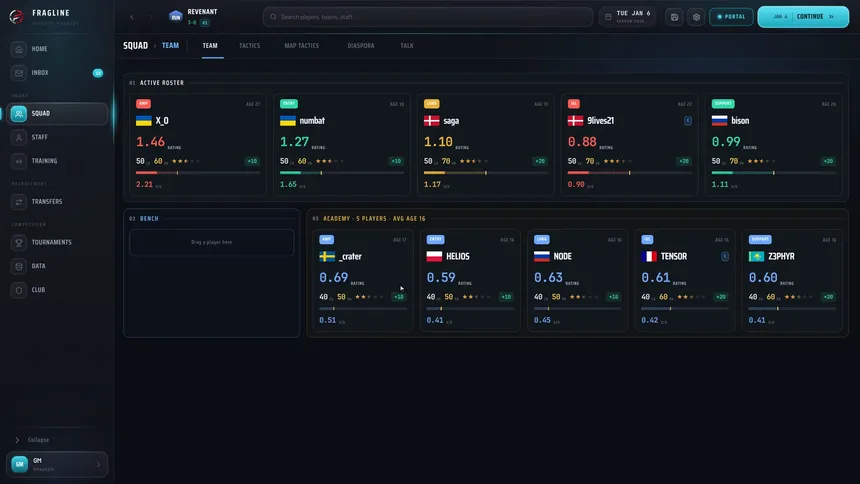Click the 1.46 rating on X_0
This screenshot has height=484, width=860.
[150, 142]
